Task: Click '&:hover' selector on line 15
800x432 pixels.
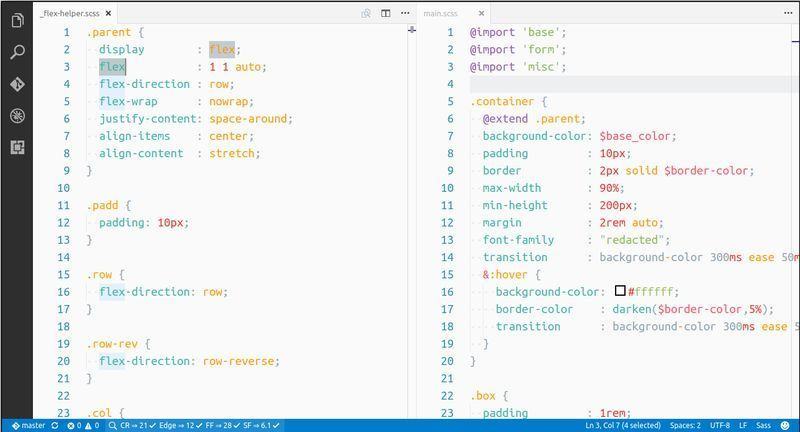Action: tap(505, 275)
